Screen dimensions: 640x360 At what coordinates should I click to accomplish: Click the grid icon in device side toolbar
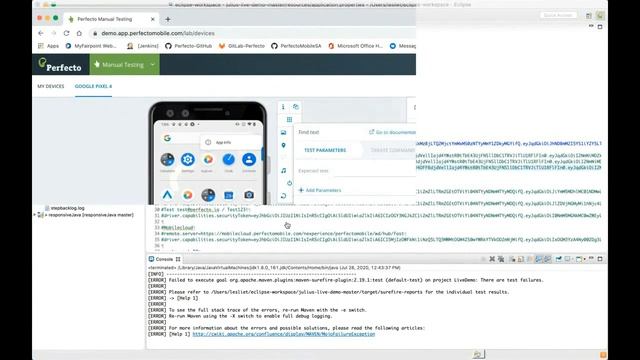click(289, 120)
